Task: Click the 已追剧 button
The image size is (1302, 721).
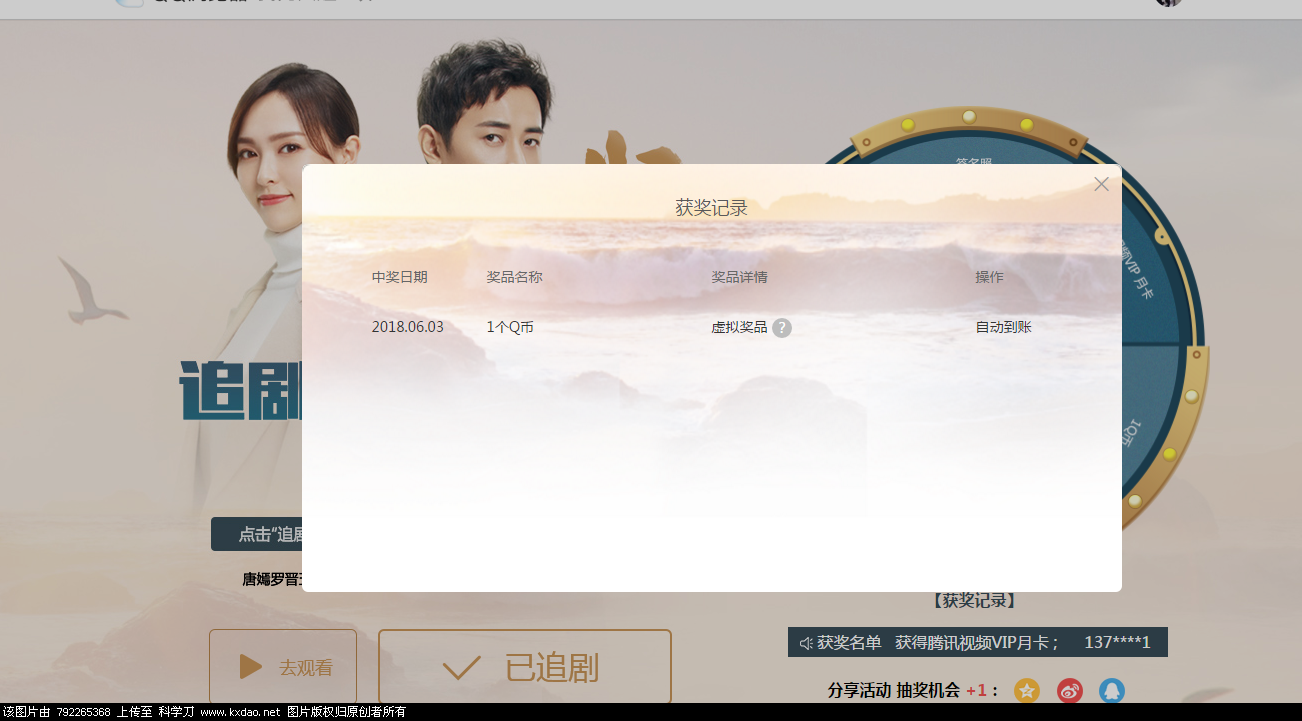Action: [x=524, y=667]
